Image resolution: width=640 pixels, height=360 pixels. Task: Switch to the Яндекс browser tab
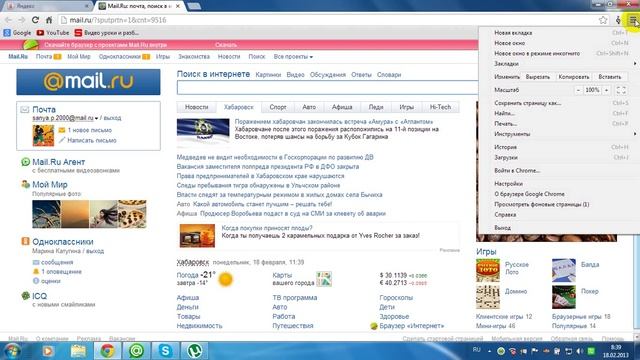[46, 6]
